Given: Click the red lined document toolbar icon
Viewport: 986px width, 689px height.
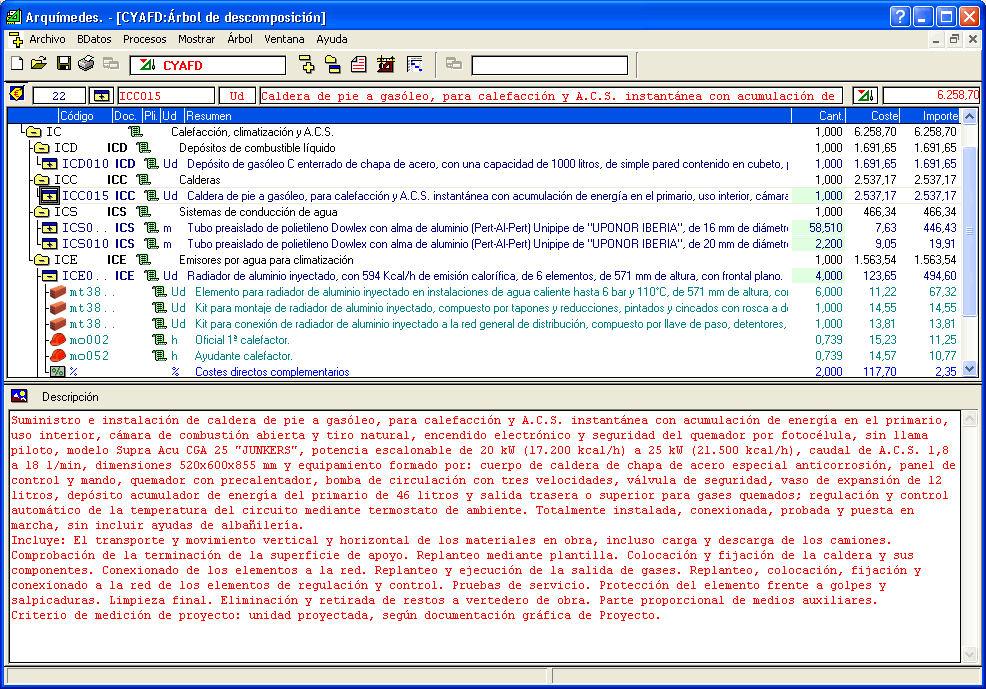Looking at the screenshot, I should pyautogui.click(x=358, y=64).
